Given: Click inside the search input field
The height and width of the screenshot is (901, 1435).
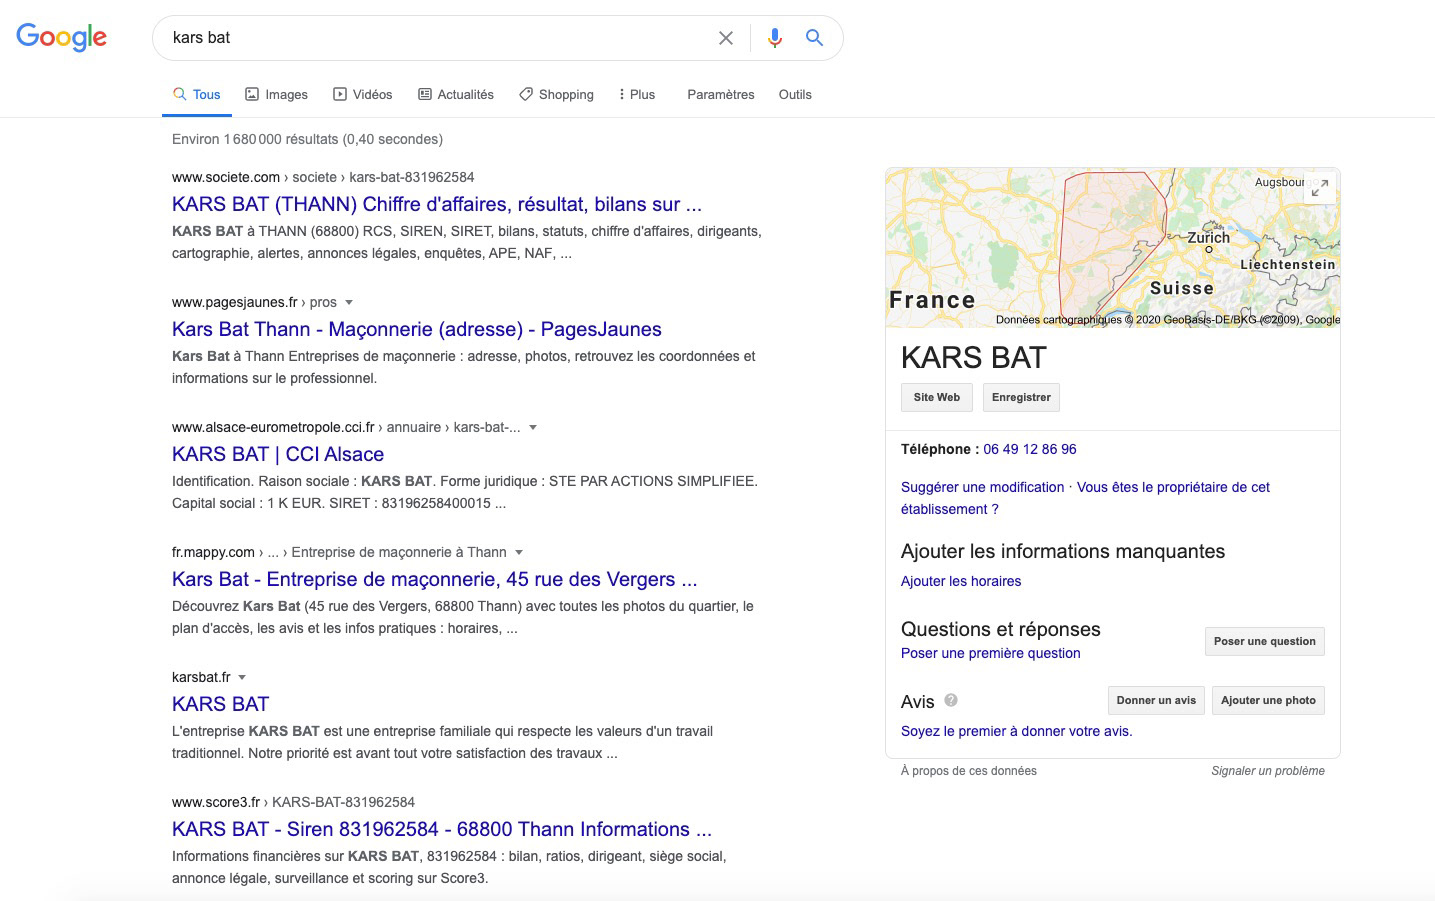Looking at the screenshot, I should 430,38.
